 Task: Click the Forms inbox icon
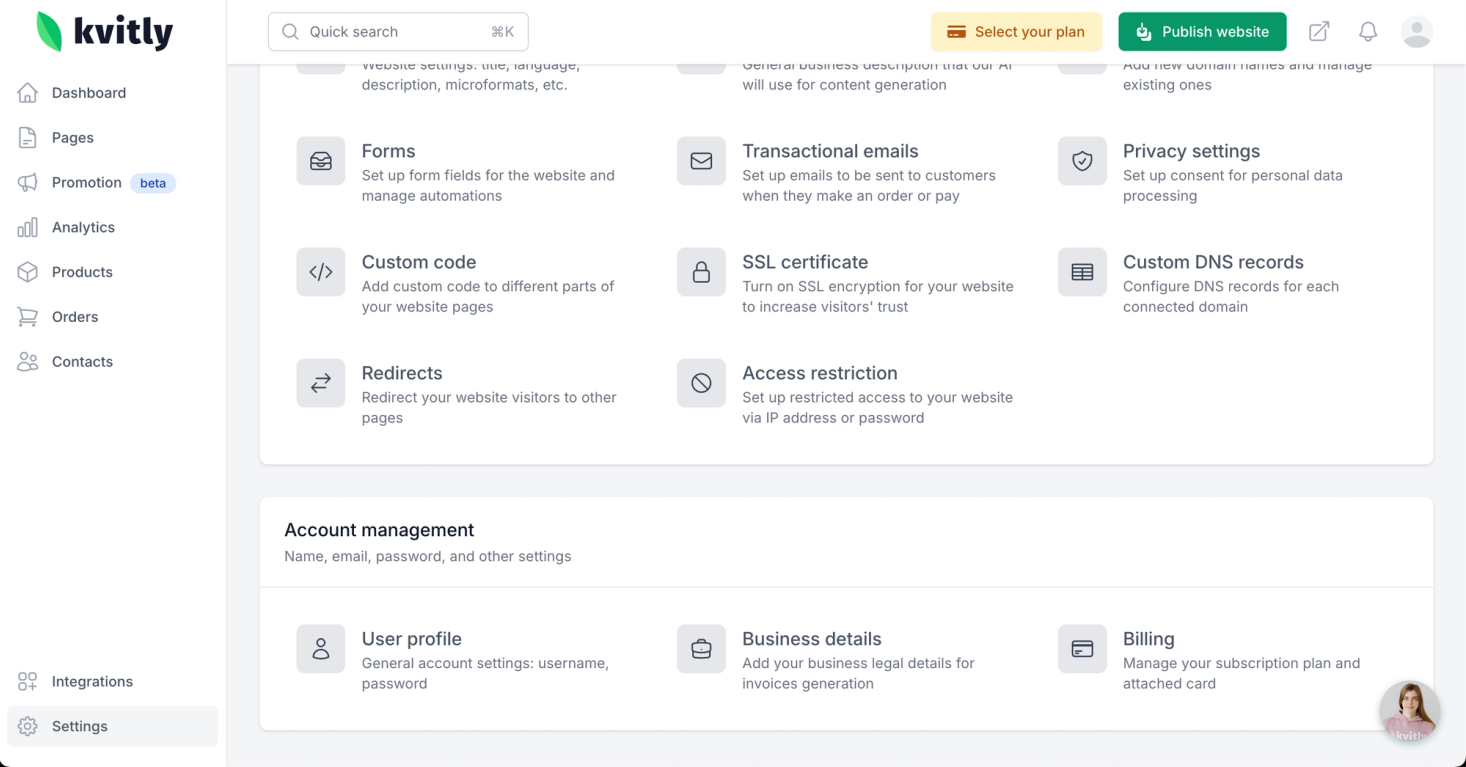(321, 161)
